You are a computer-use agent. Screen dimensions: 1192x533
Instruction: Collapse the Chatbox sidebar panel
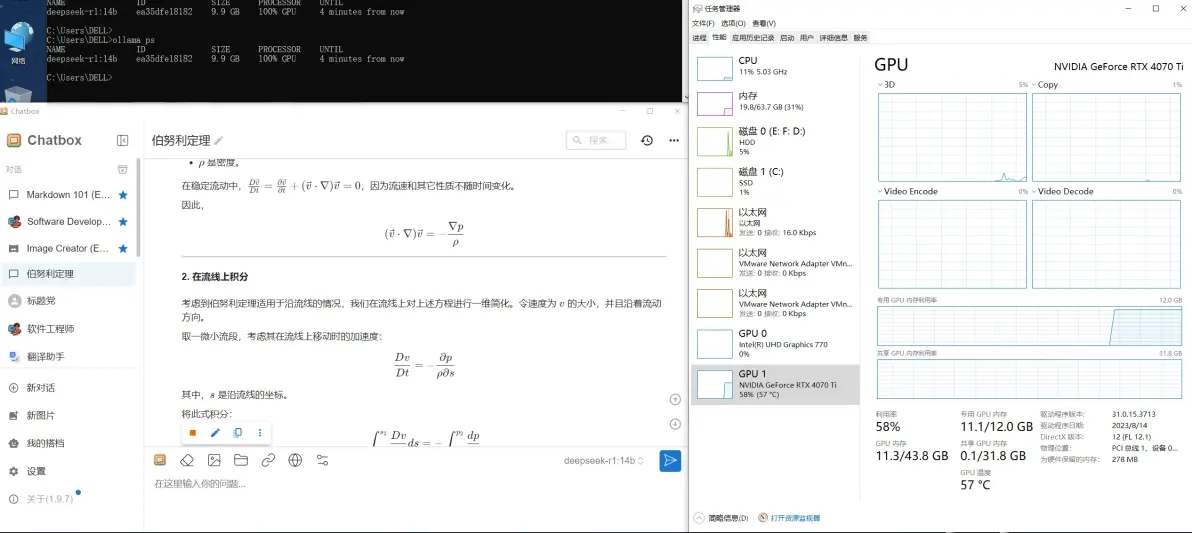point(122,141)
